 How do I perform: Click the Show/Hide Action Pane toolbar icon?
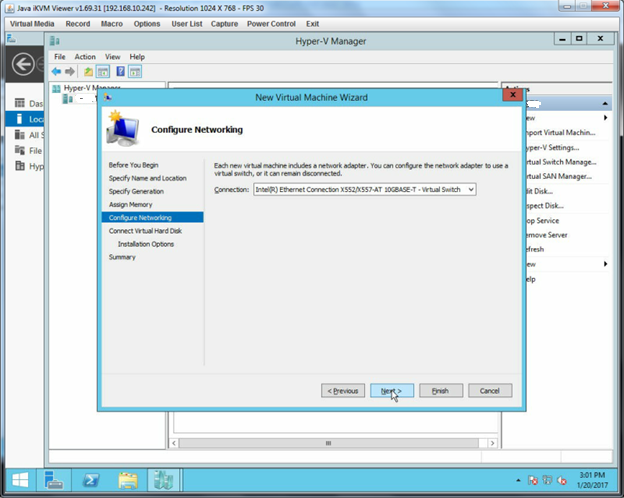tap(135, 72)
